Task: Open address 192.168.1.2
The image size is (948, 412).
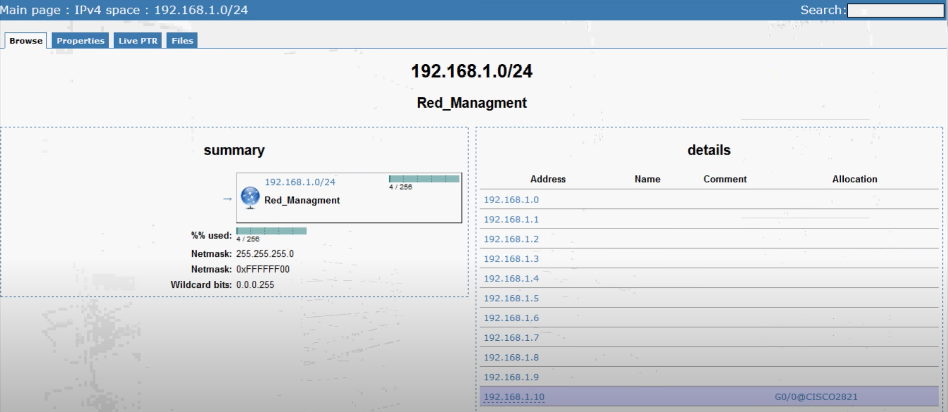Action: 511,239
